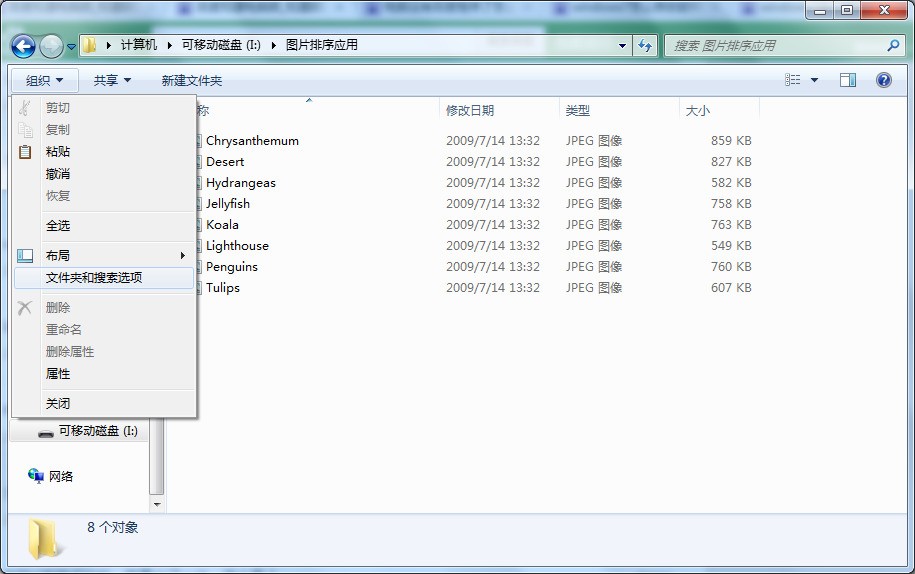Click the search box input field

click(775, 46)
